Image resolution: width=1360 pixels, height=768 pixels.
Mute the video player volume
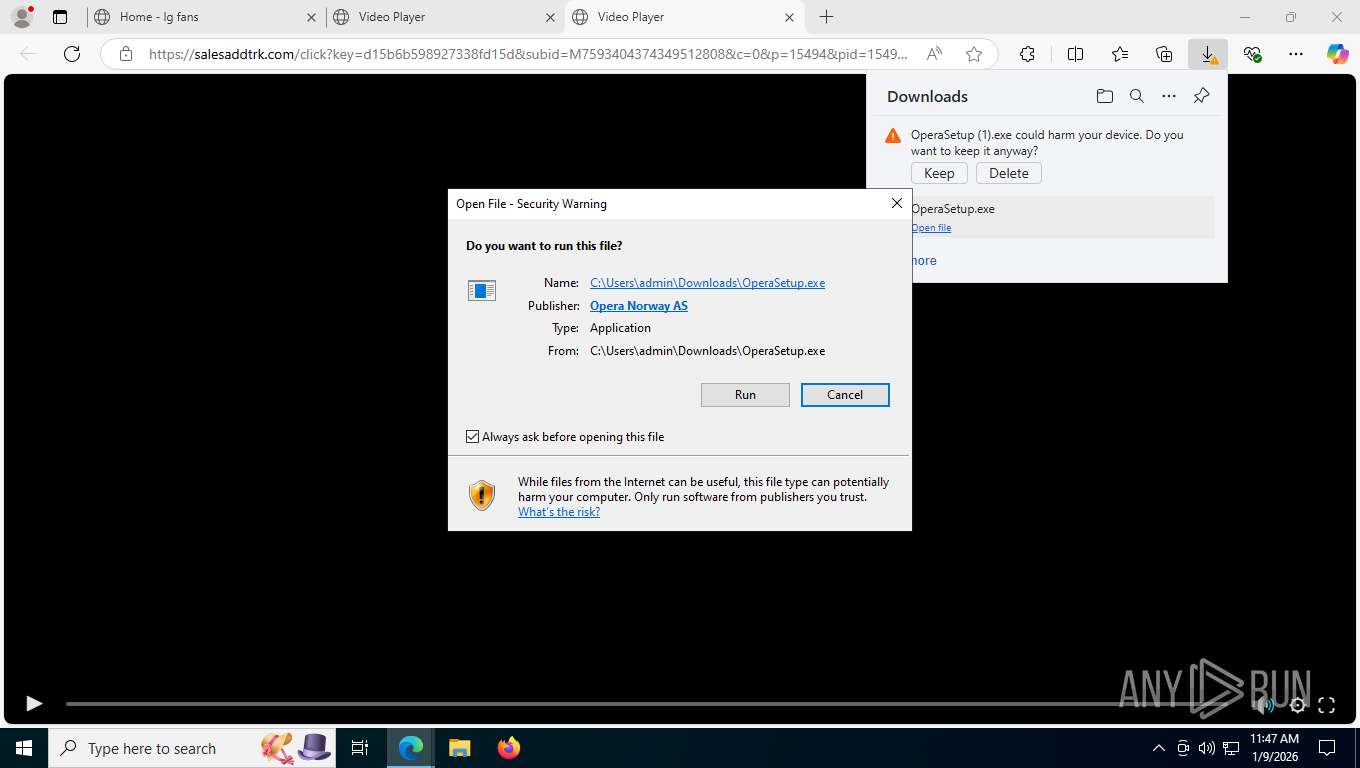(x=1265, y=705)
